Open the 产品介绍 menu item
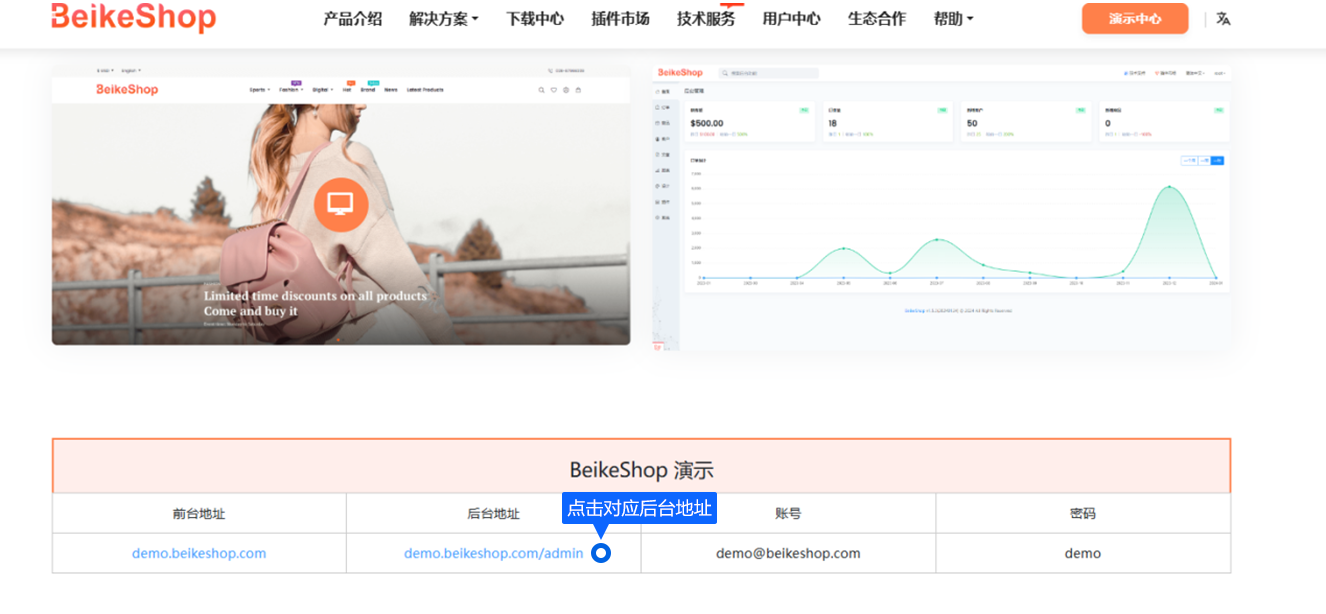The height and width of the screenshot is (614, 1326). 353,19
